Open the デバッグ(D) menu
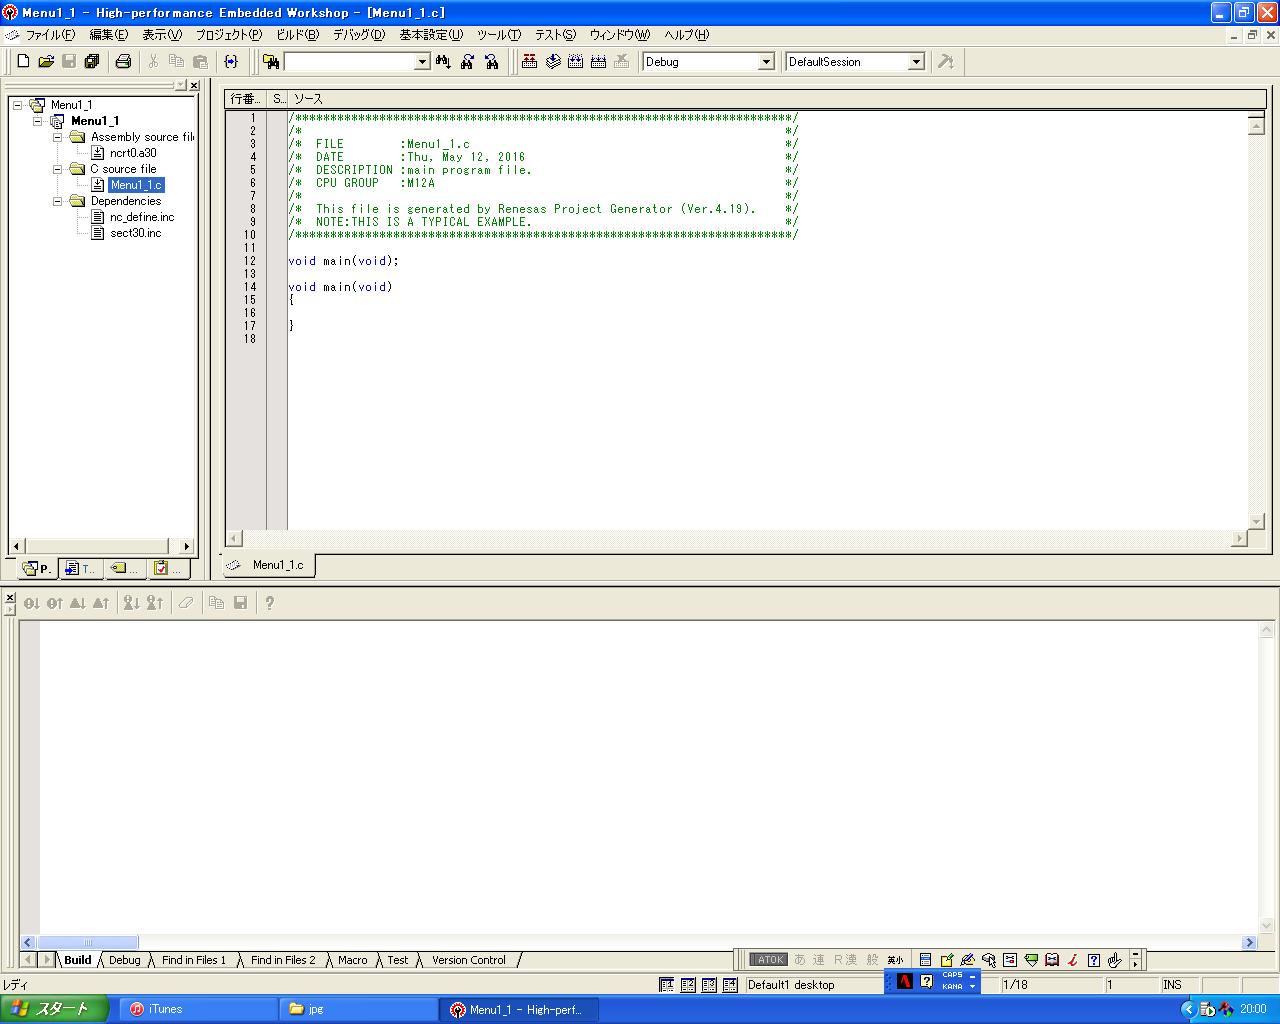 358,35
